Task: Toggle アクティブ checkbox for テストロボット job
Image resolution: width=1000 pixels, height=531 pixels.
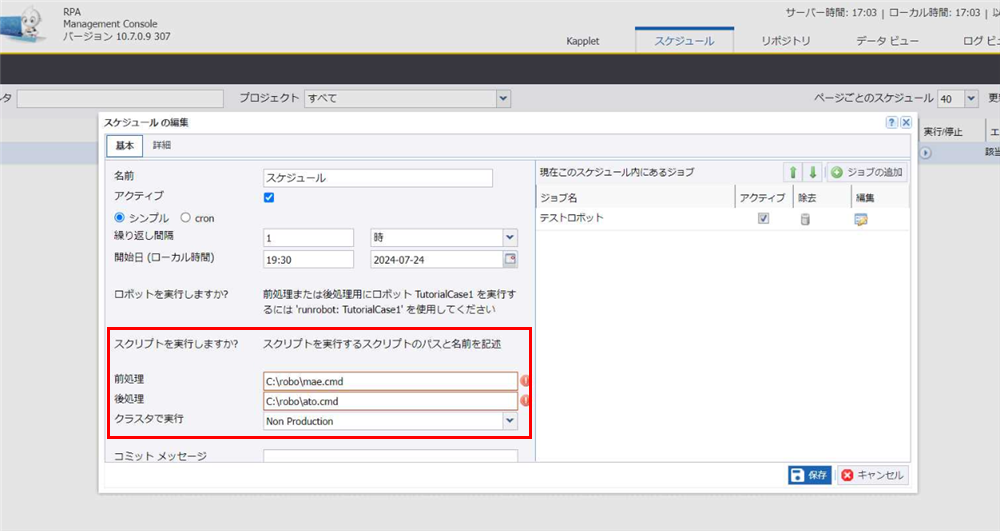Action: pyautogui.click(x=763, y=219)
